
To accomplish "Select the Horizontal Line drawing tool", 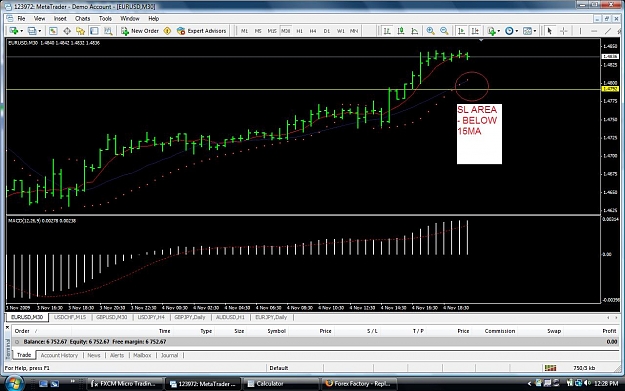I will (x=594, y=31).
